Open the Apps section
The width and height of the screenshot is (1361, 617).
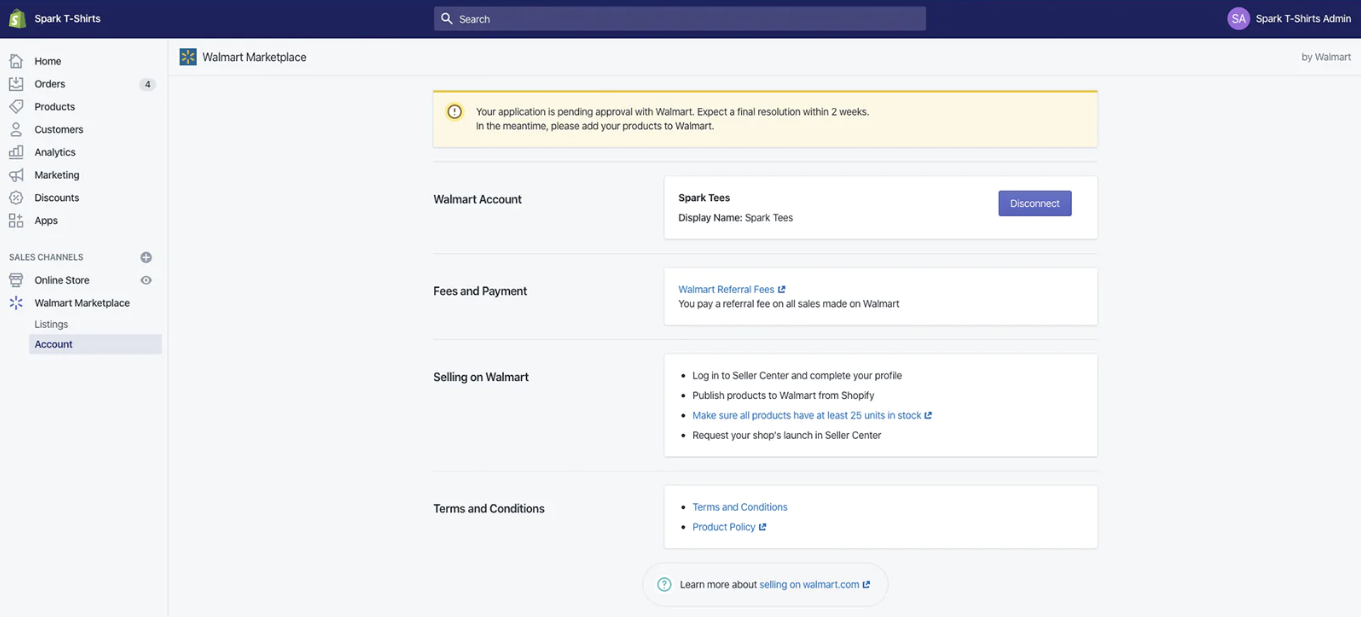point(45,220)
